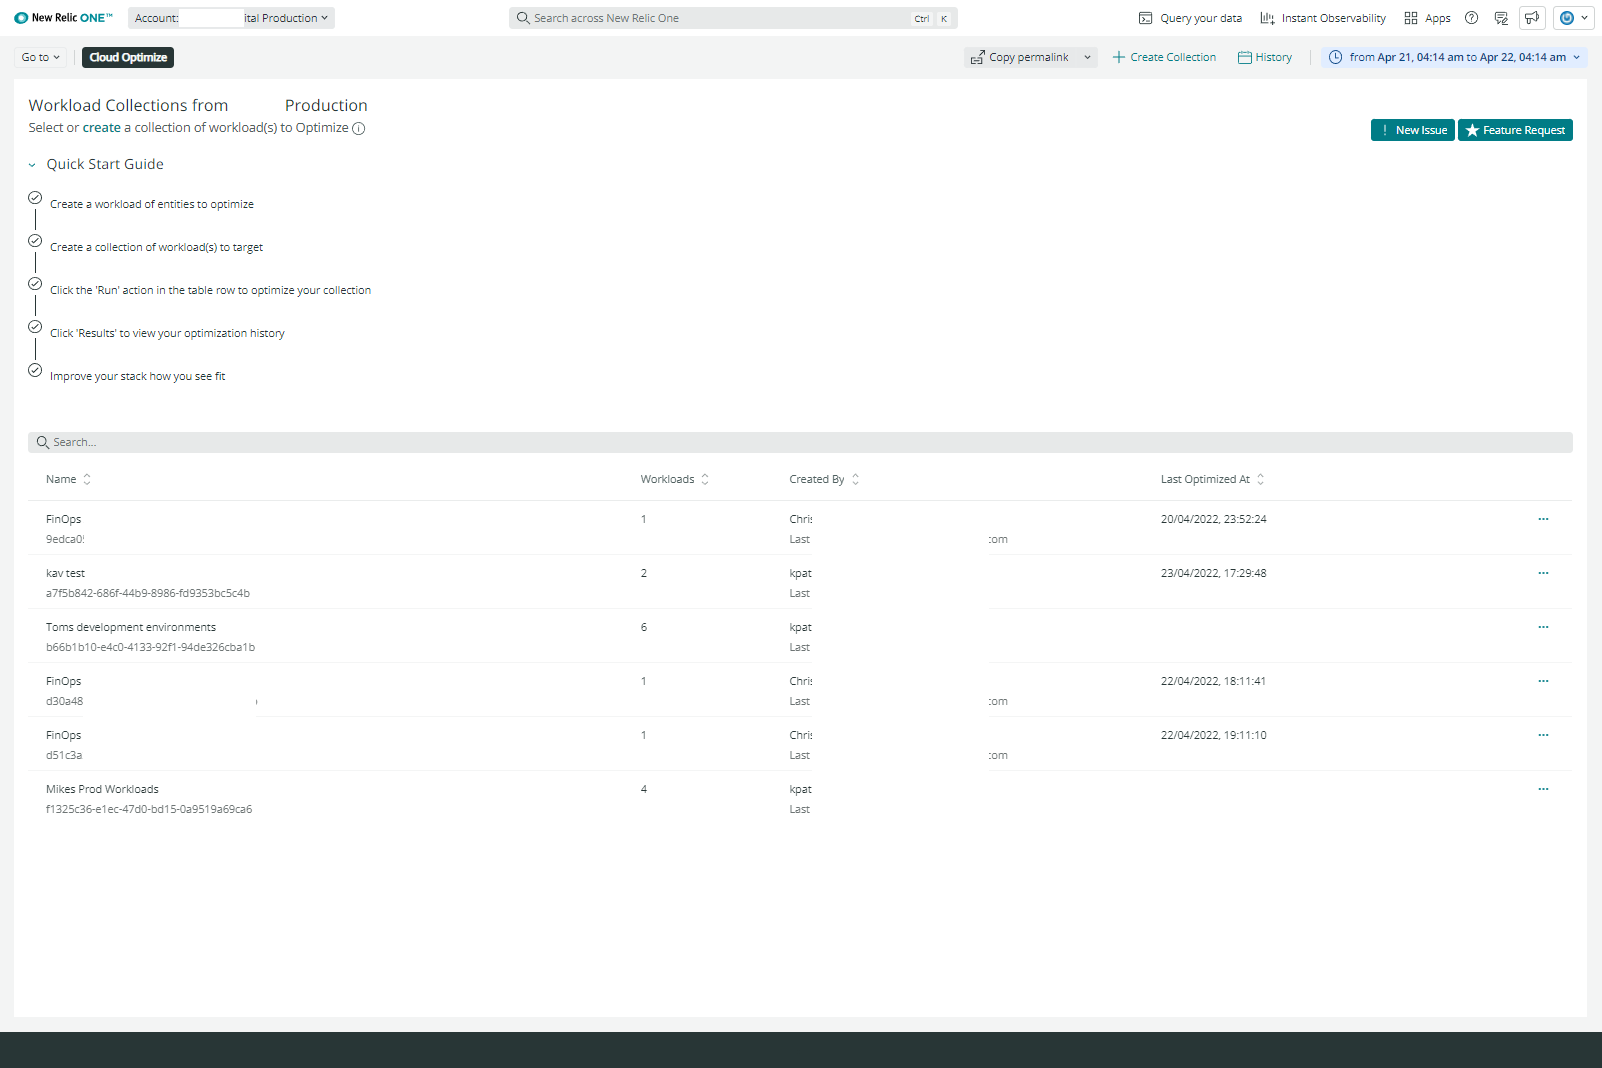Toggle the 'Improve your stack' step check

[x=35, y=370]
